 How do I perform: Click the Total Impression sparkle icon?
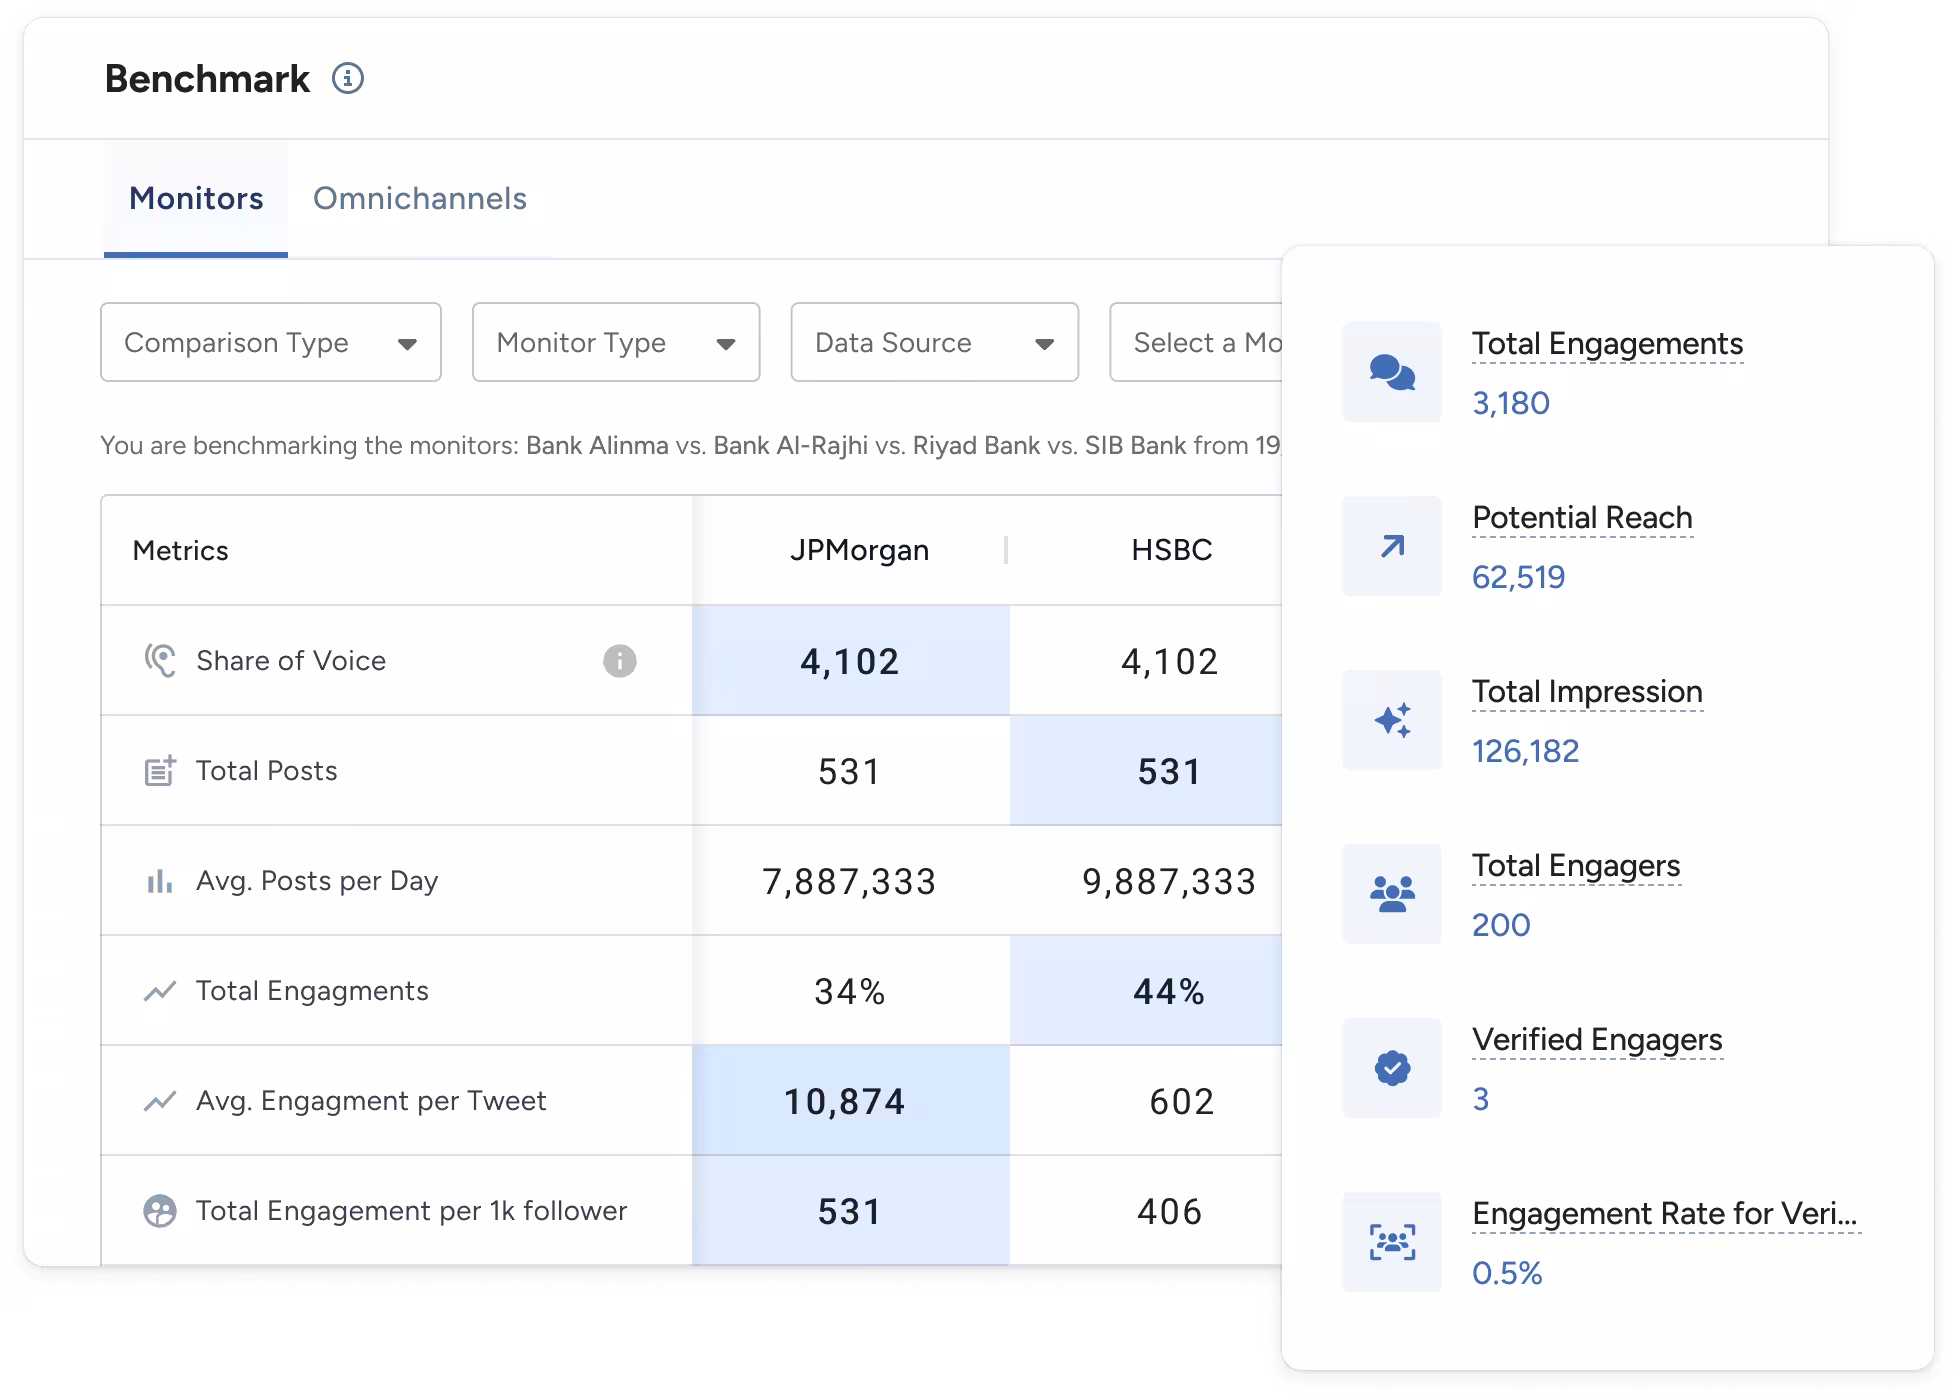[x=1391, y=720]
